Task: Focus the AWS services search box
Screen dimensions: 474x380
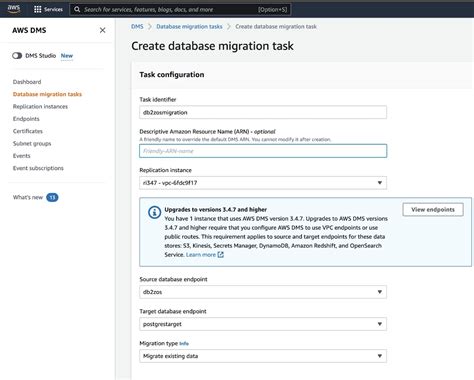Action: click(x=180, y=9)
